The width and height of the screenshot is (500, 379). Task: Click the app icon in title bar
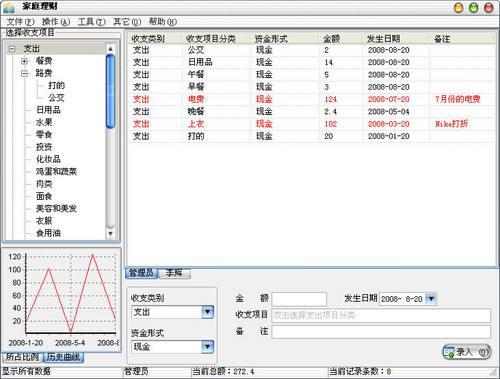click(8, 7)
